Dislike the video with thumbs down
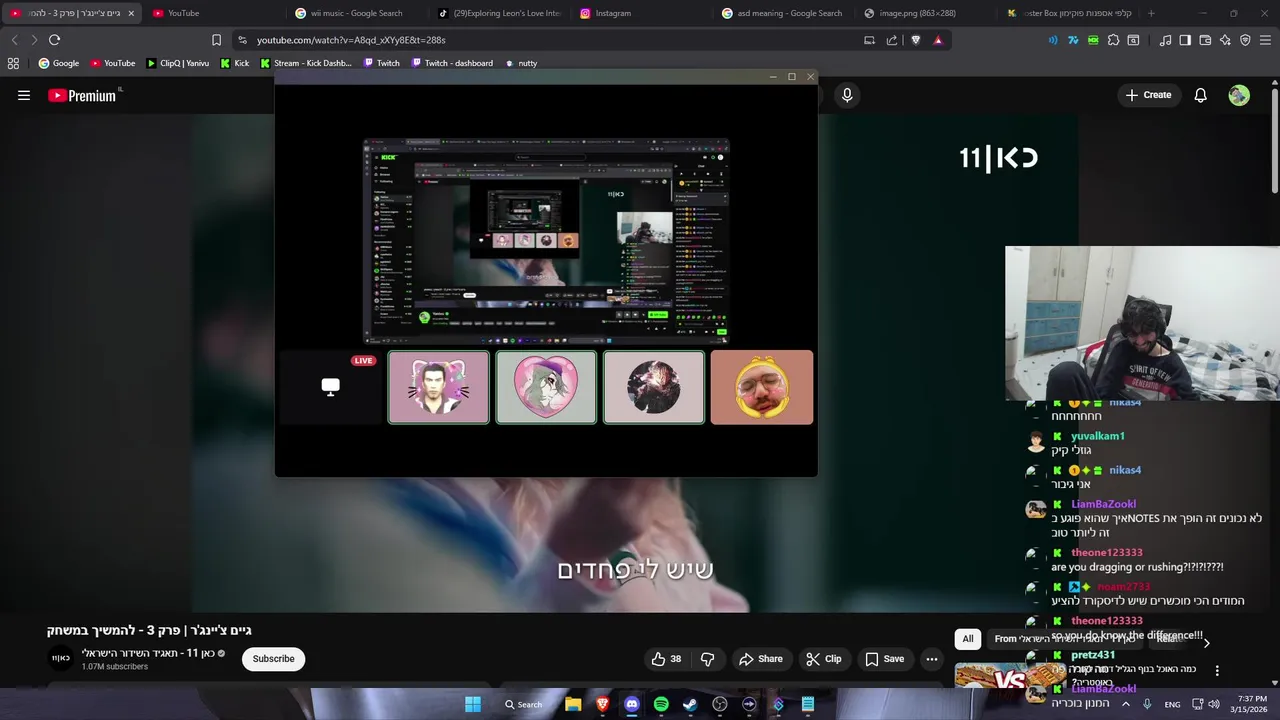This screenshot has width=1280, height=720. 708,659
